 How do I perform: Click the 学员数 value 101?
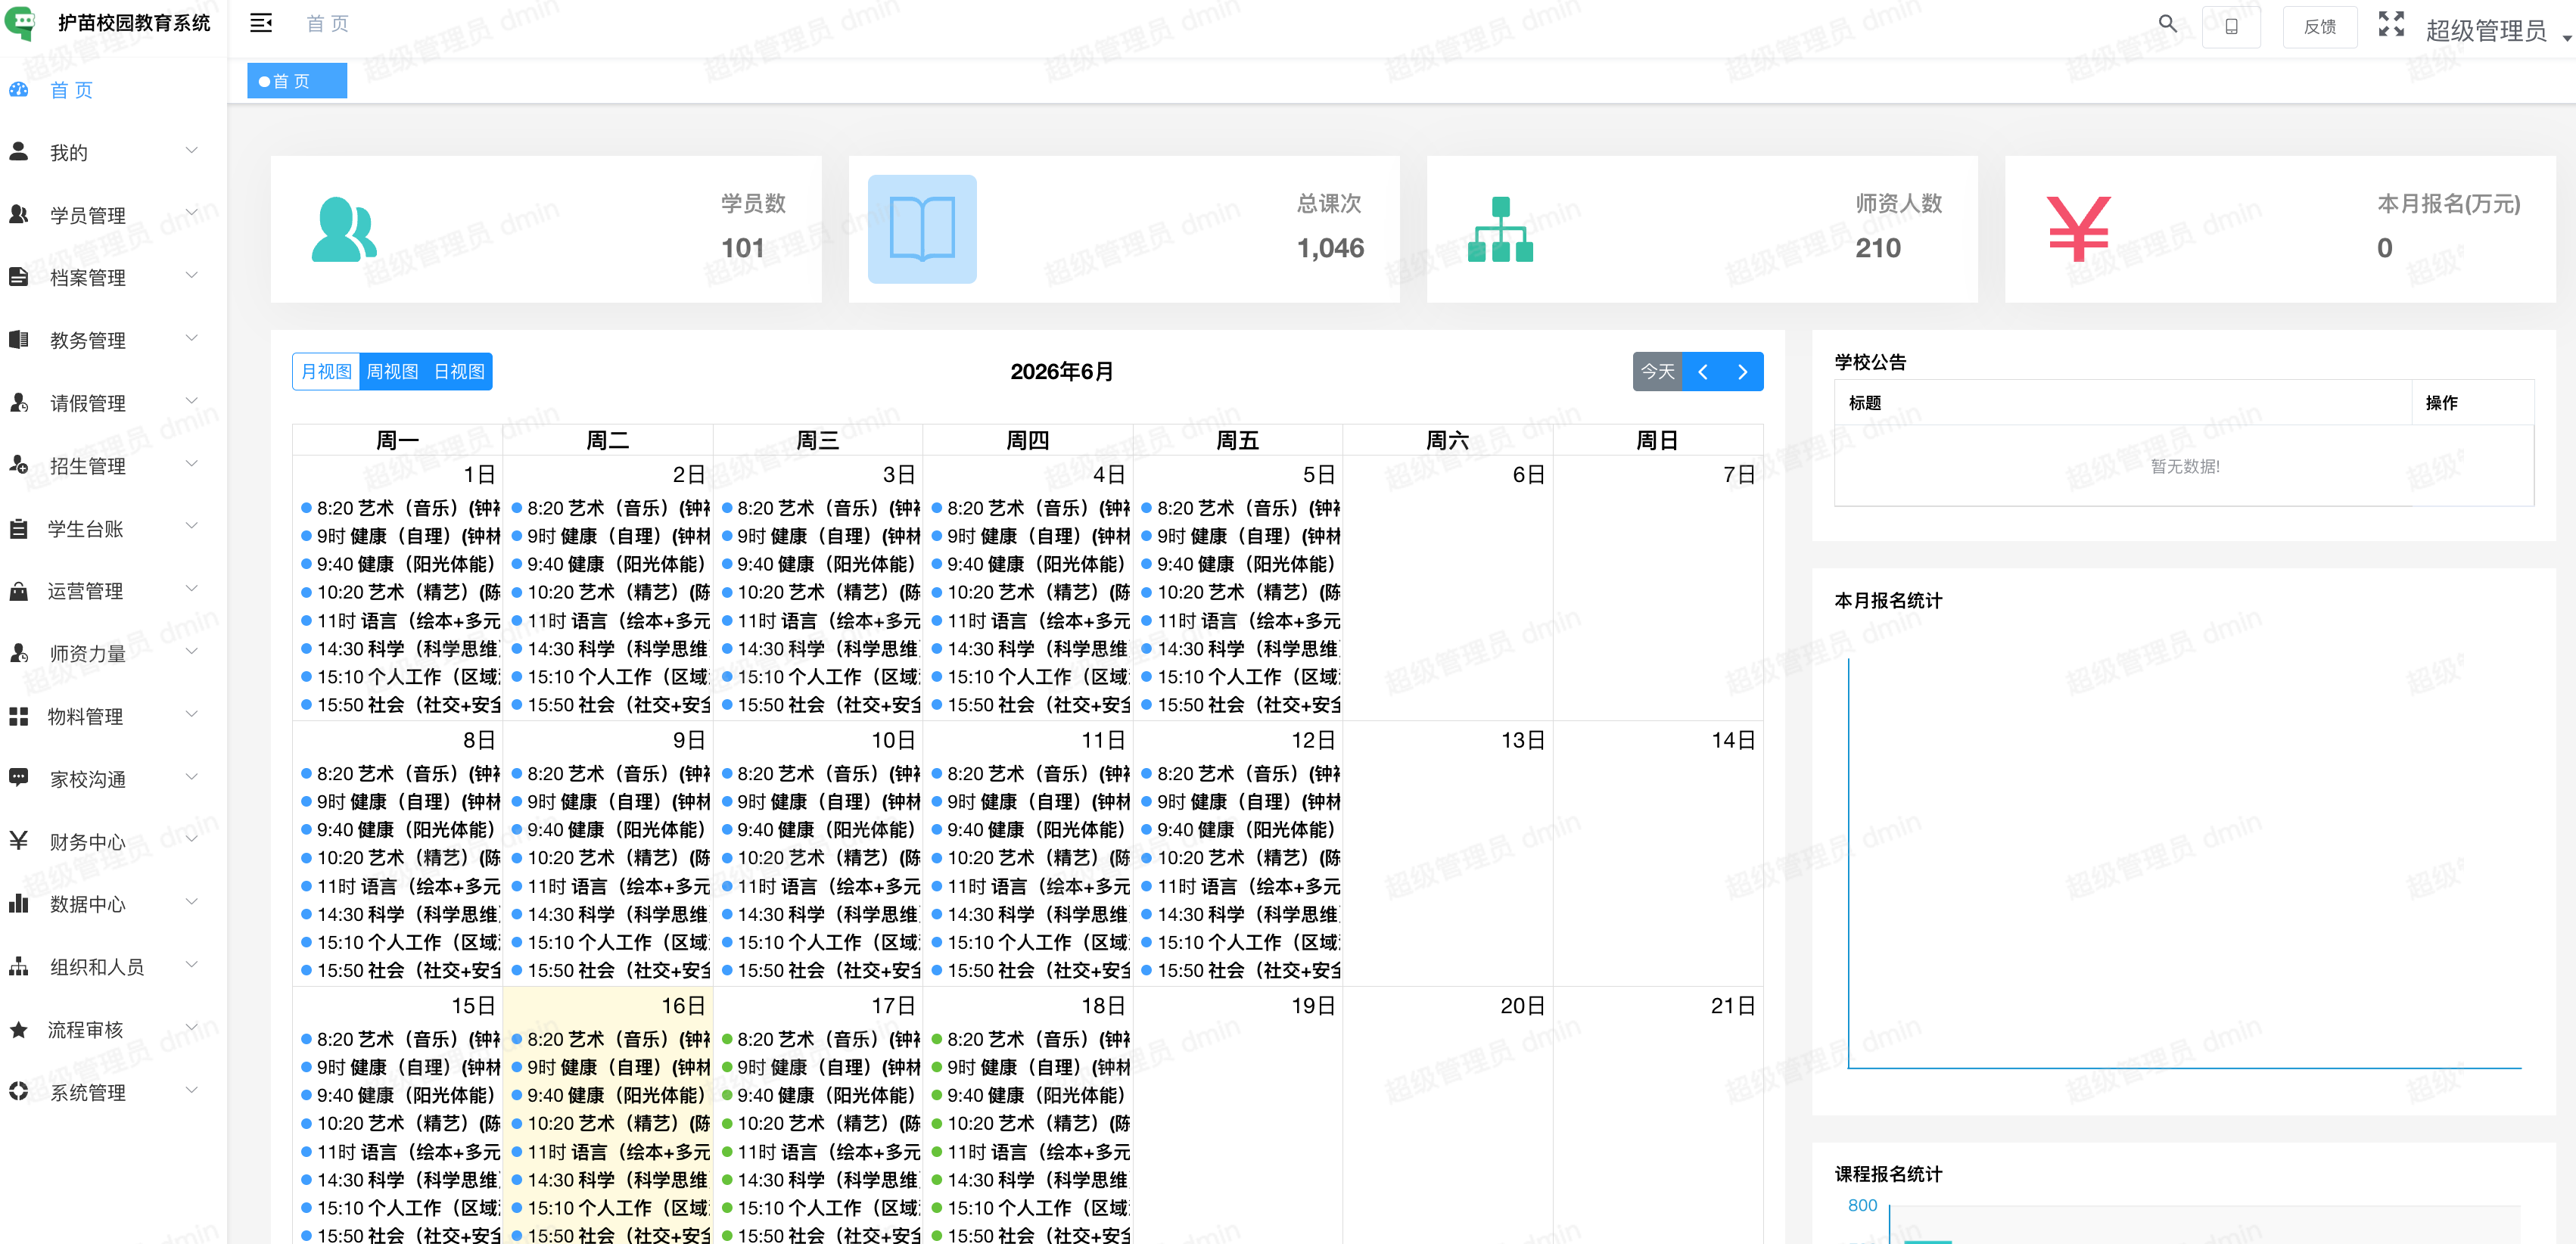(743, 248)
